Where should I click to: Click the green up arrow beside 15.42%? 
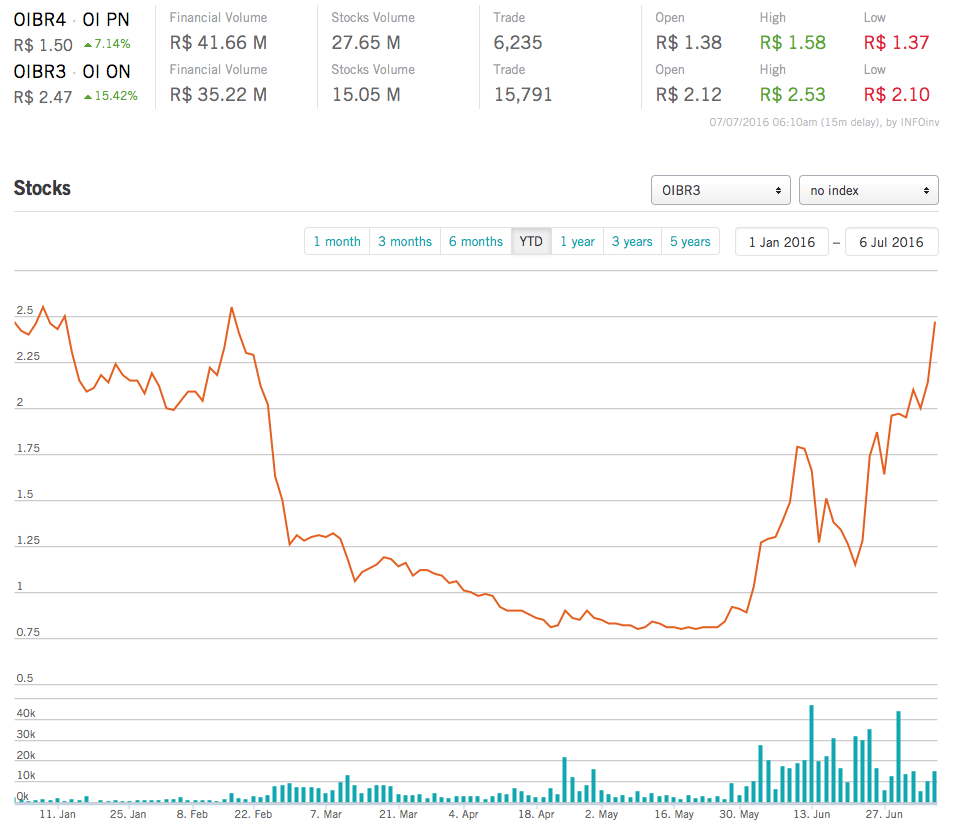point(88,96)
